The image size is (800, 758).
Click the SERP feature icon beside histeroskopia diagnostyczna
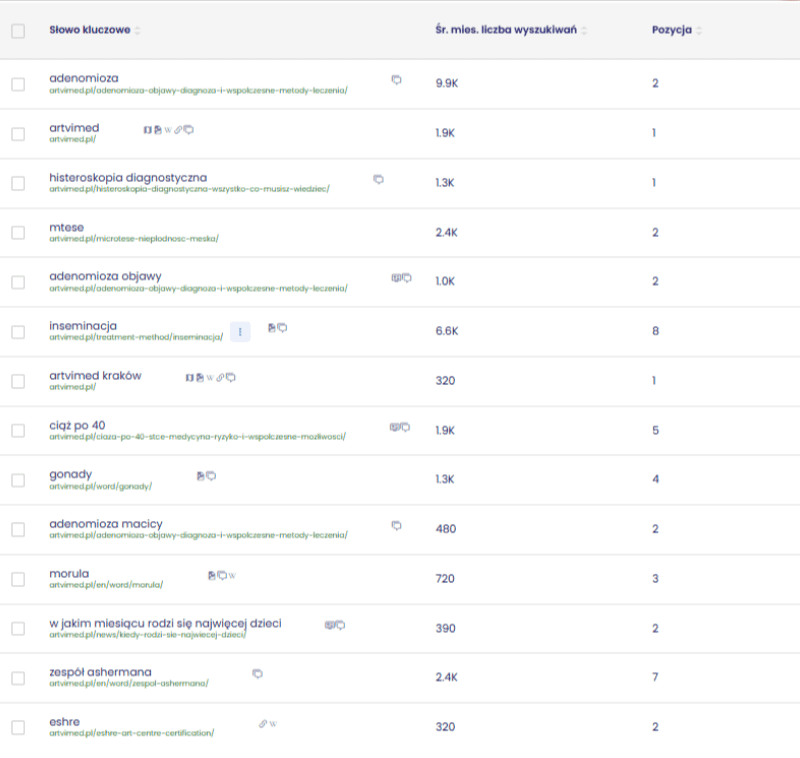(x=378, y=179)
